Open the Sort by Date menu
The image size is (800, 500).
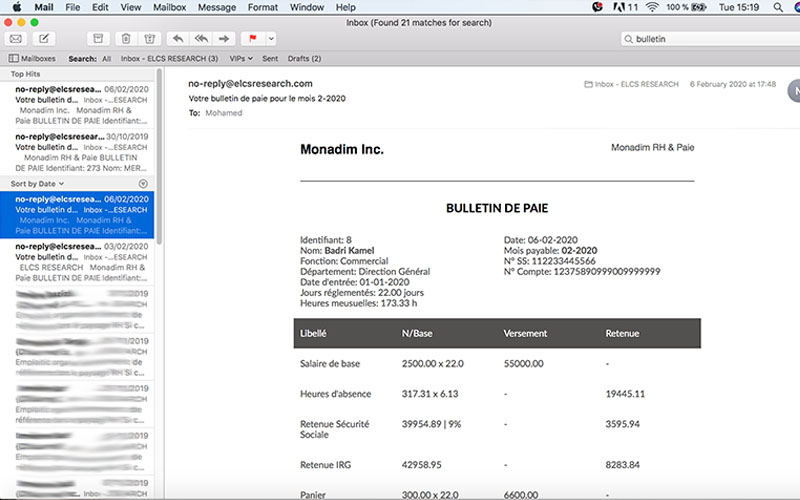tap(37, 184)
